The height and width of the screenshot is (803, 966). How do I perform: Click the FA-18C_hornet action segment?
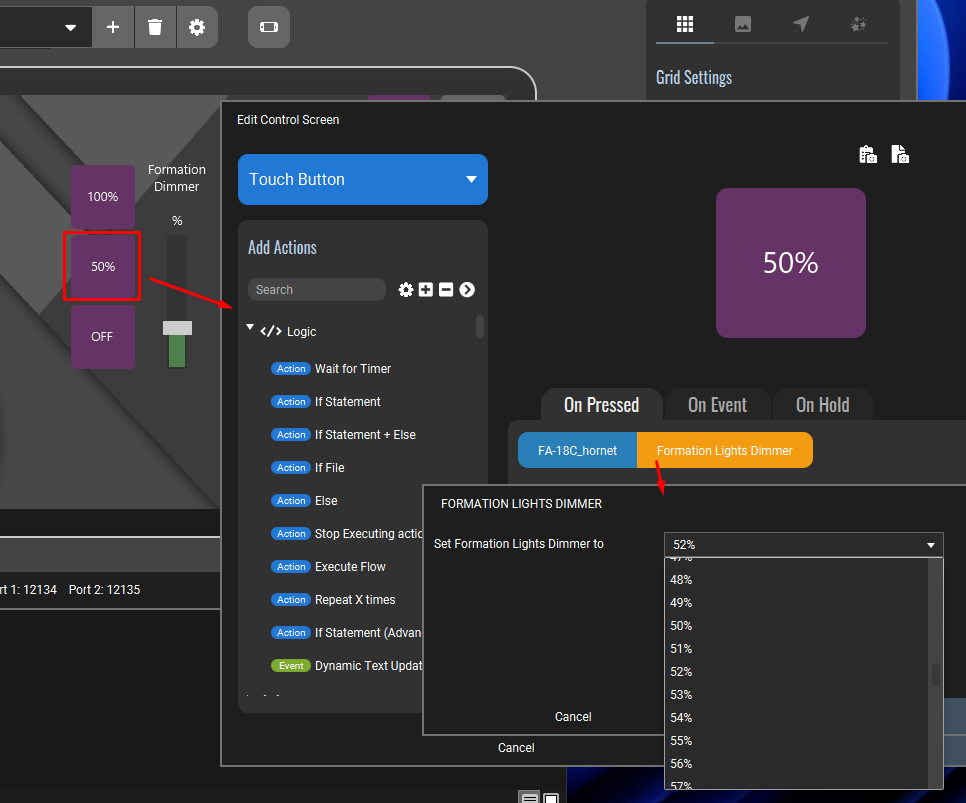click(x=577, y=450)
